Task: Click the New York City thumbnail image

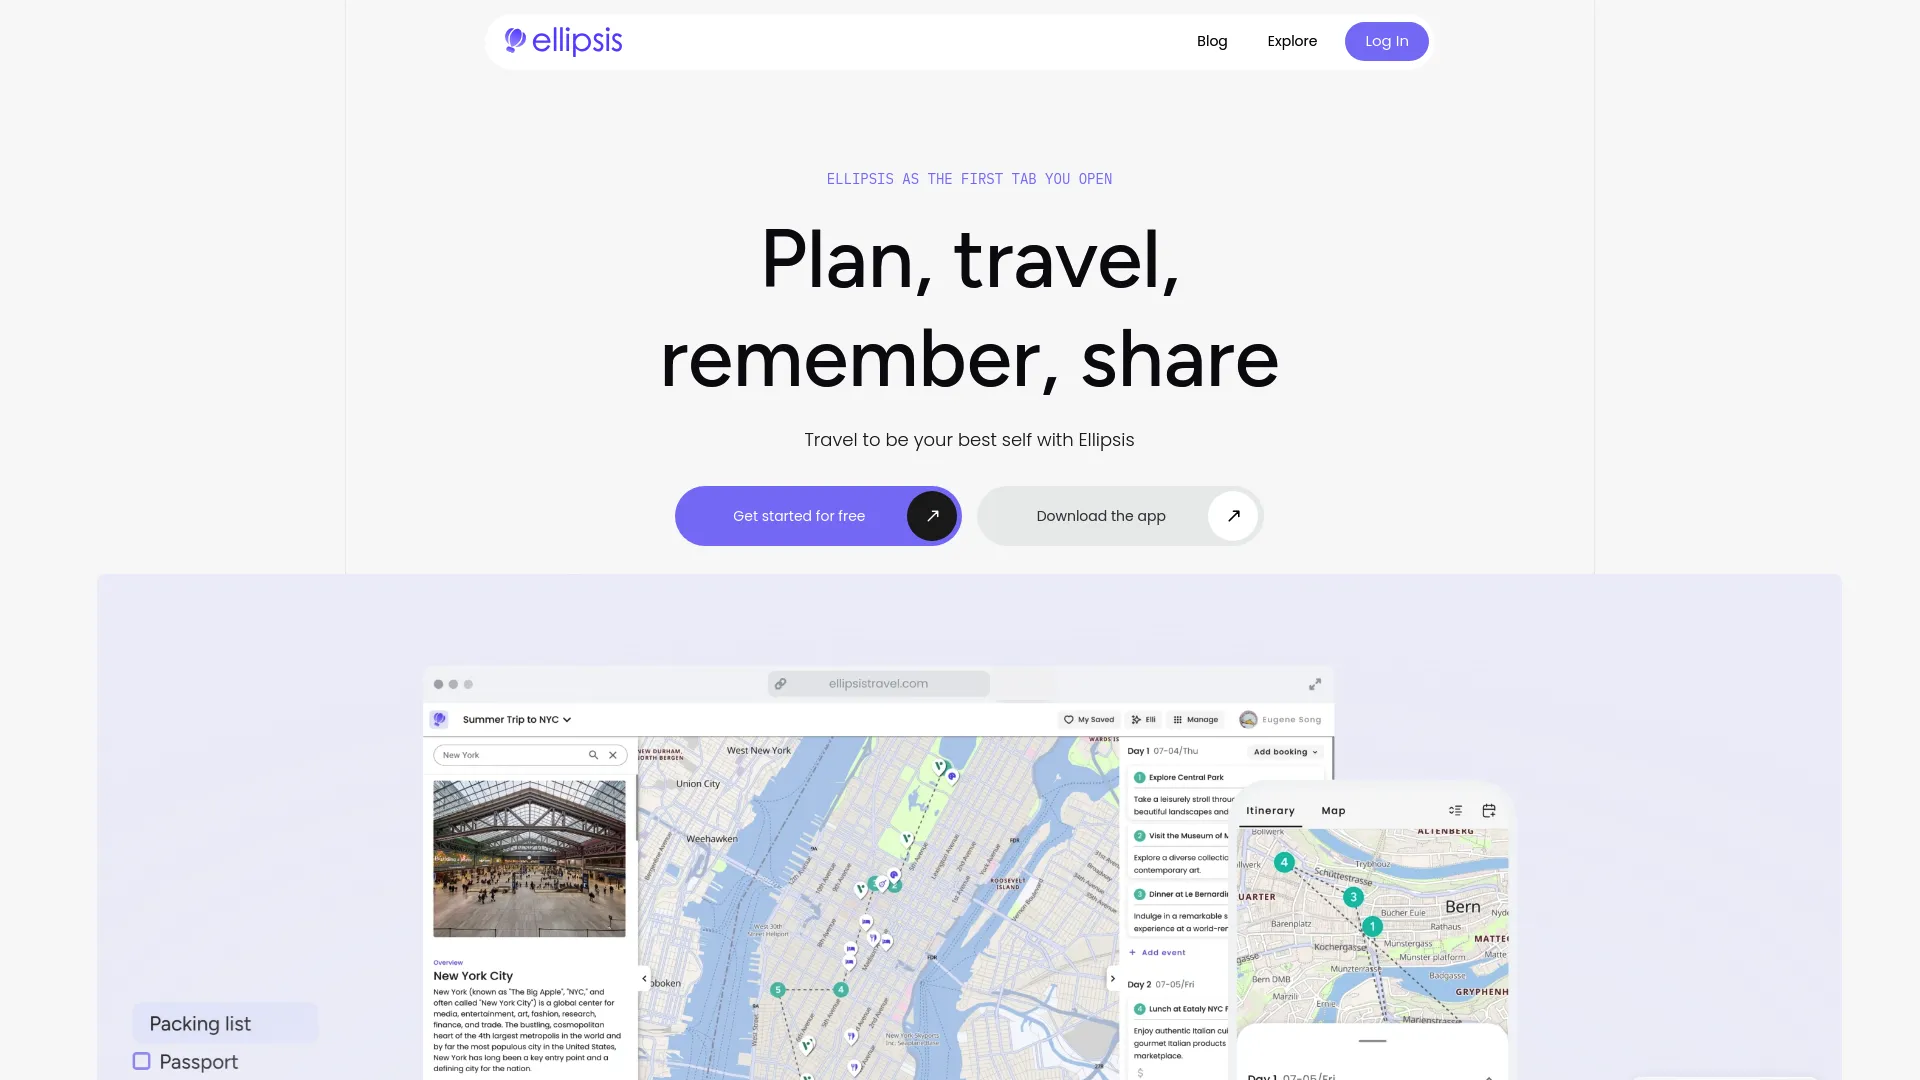Action: (529, 857)
